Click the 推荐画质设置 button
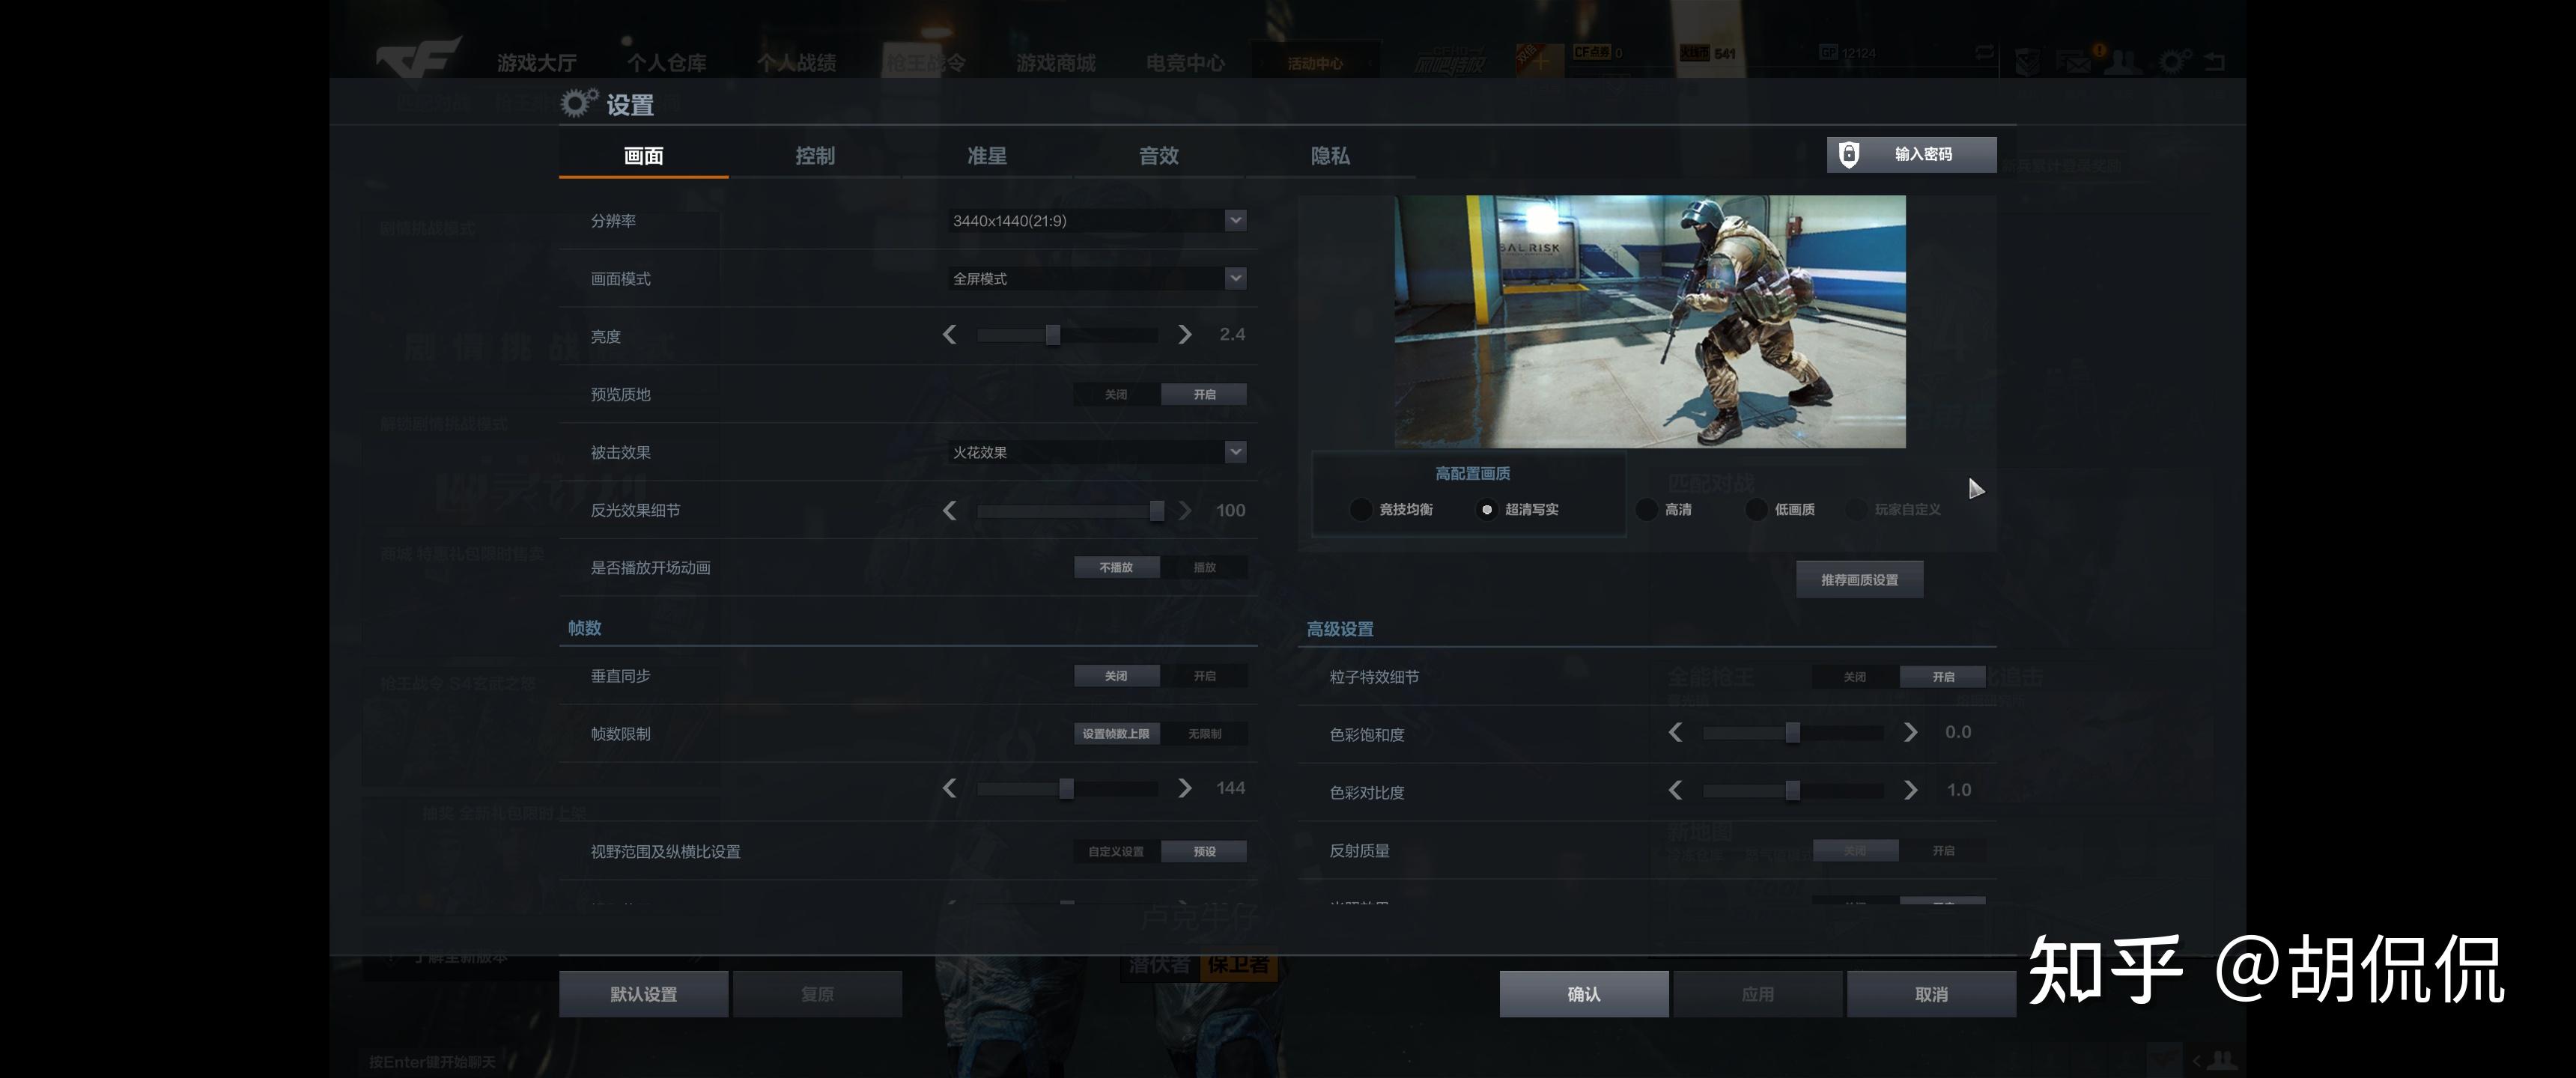Image resolution: width=2576 pixels, height=1078 pixels. 1859,580
